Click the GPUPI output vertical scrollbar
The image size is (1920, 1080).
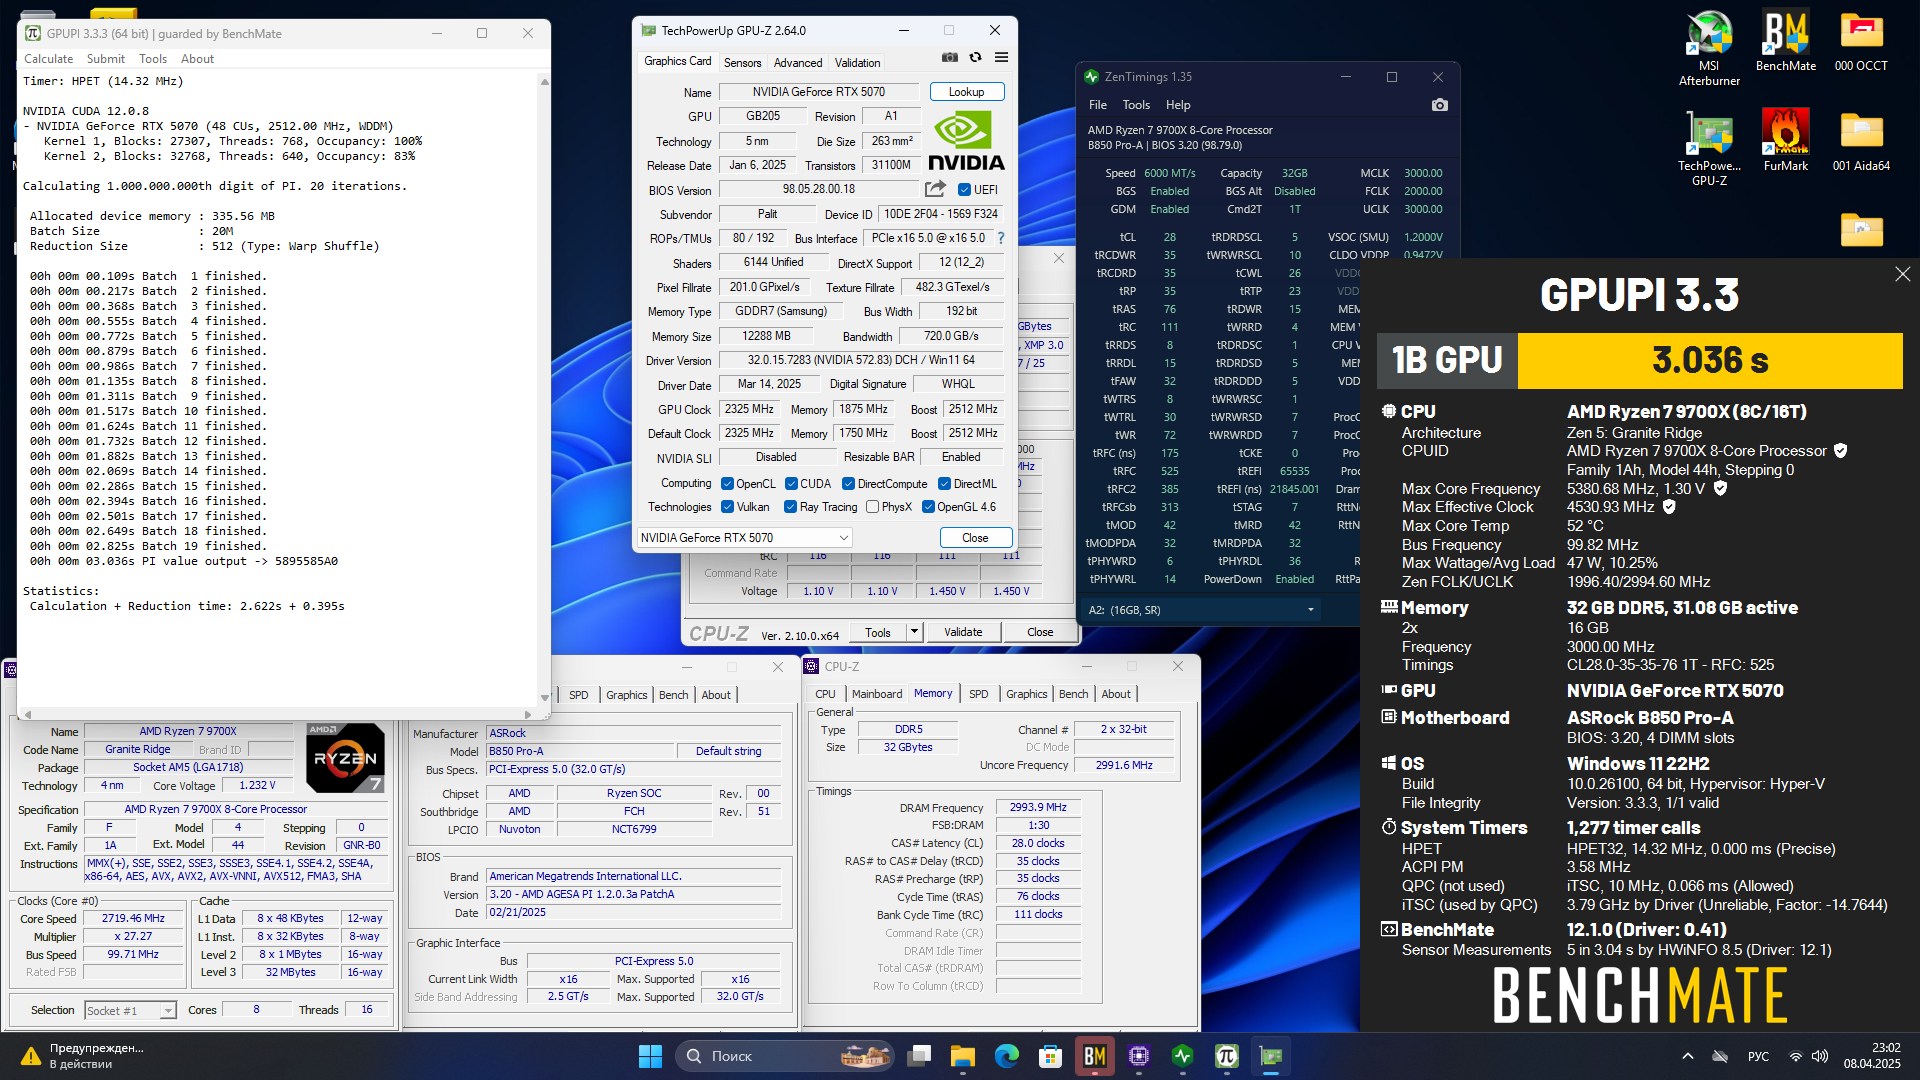pyautogui.click(x=544, y=389)
